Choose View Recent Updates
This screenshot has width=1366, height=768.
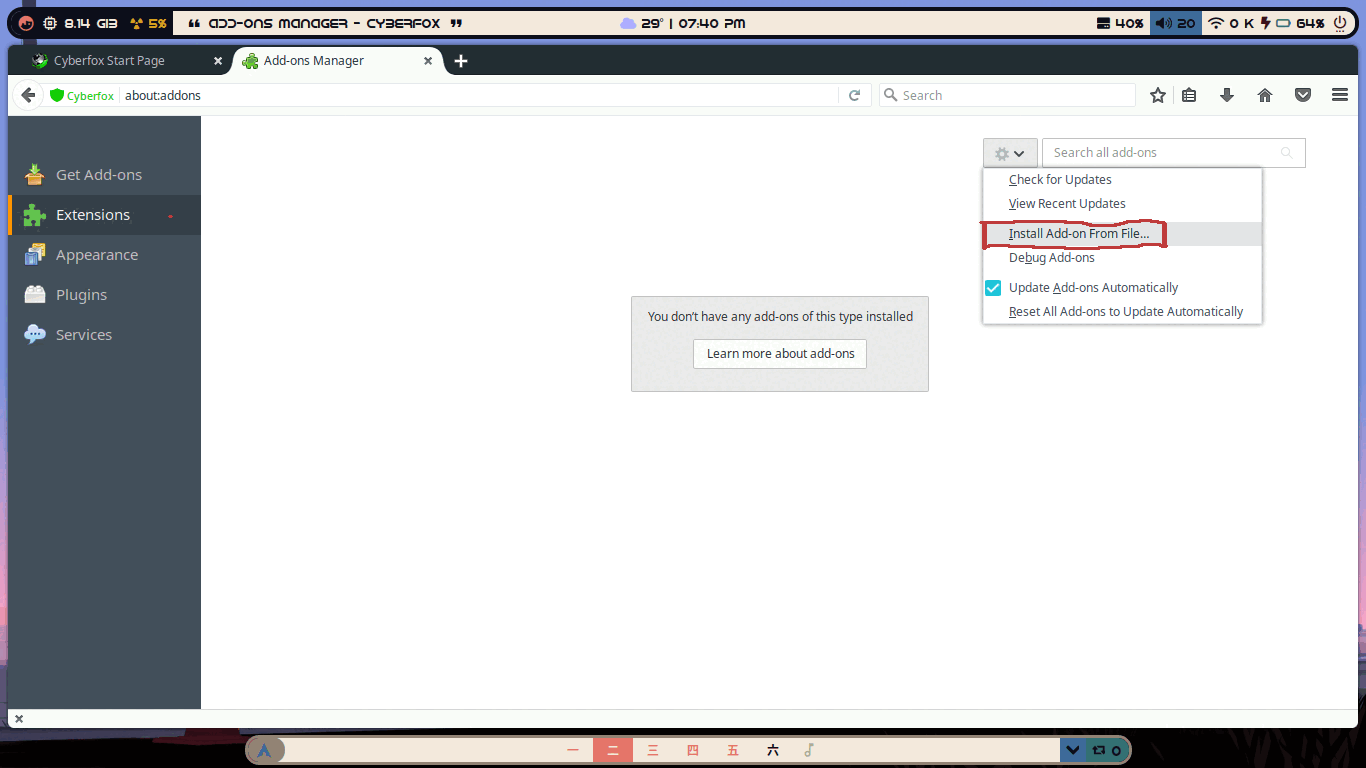(1122, 204)
